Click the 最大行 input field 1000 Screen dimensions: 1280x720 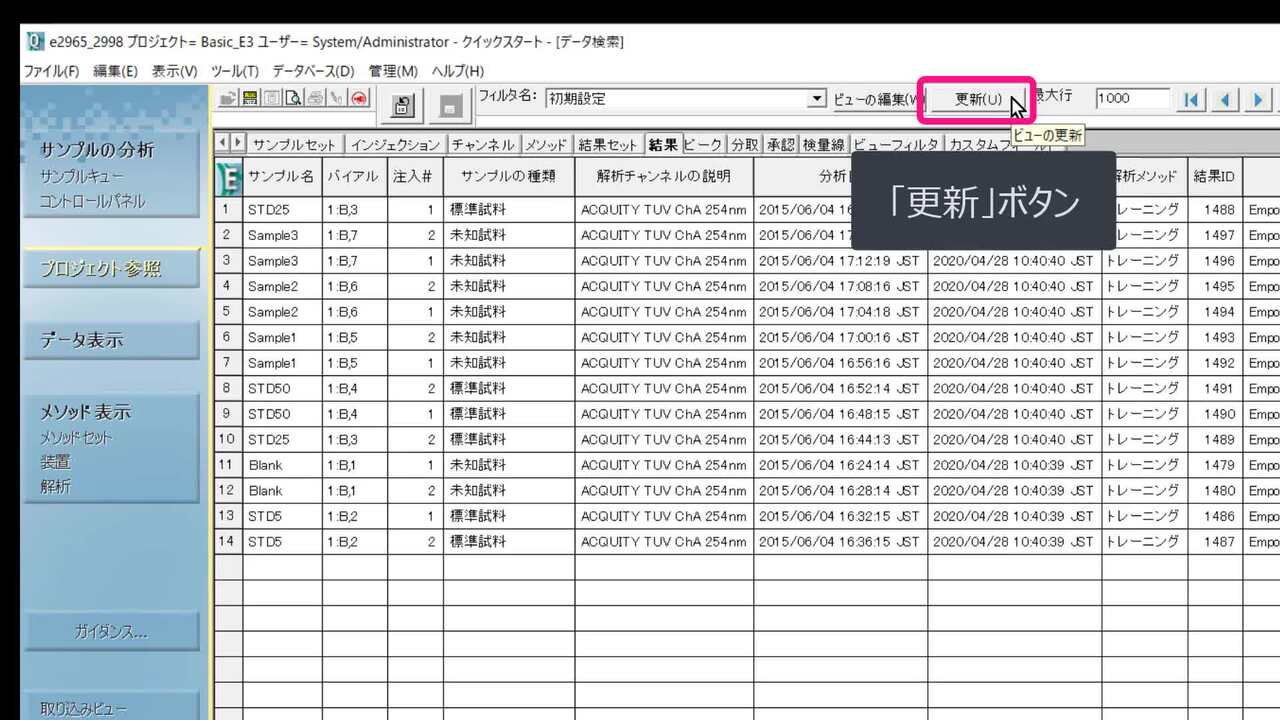pos(1132,98)
